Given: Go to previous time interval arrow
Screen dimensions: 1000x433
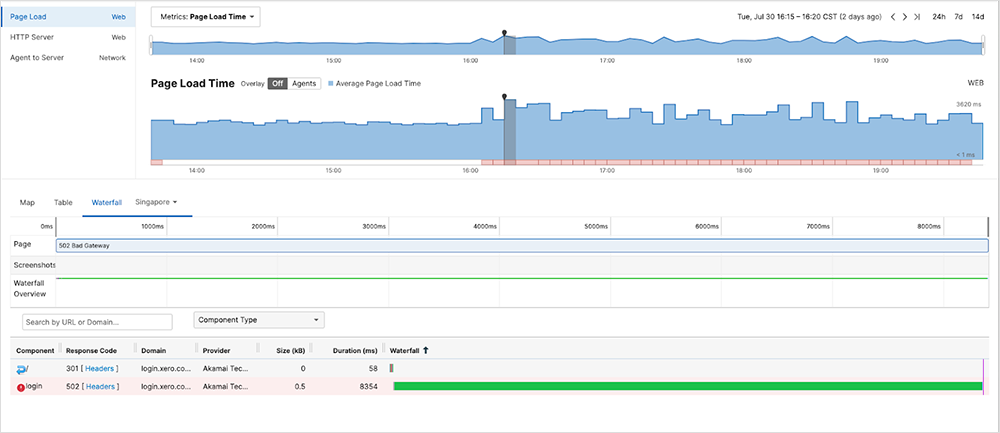Looking at the screenshot, I should coord(892,17).
